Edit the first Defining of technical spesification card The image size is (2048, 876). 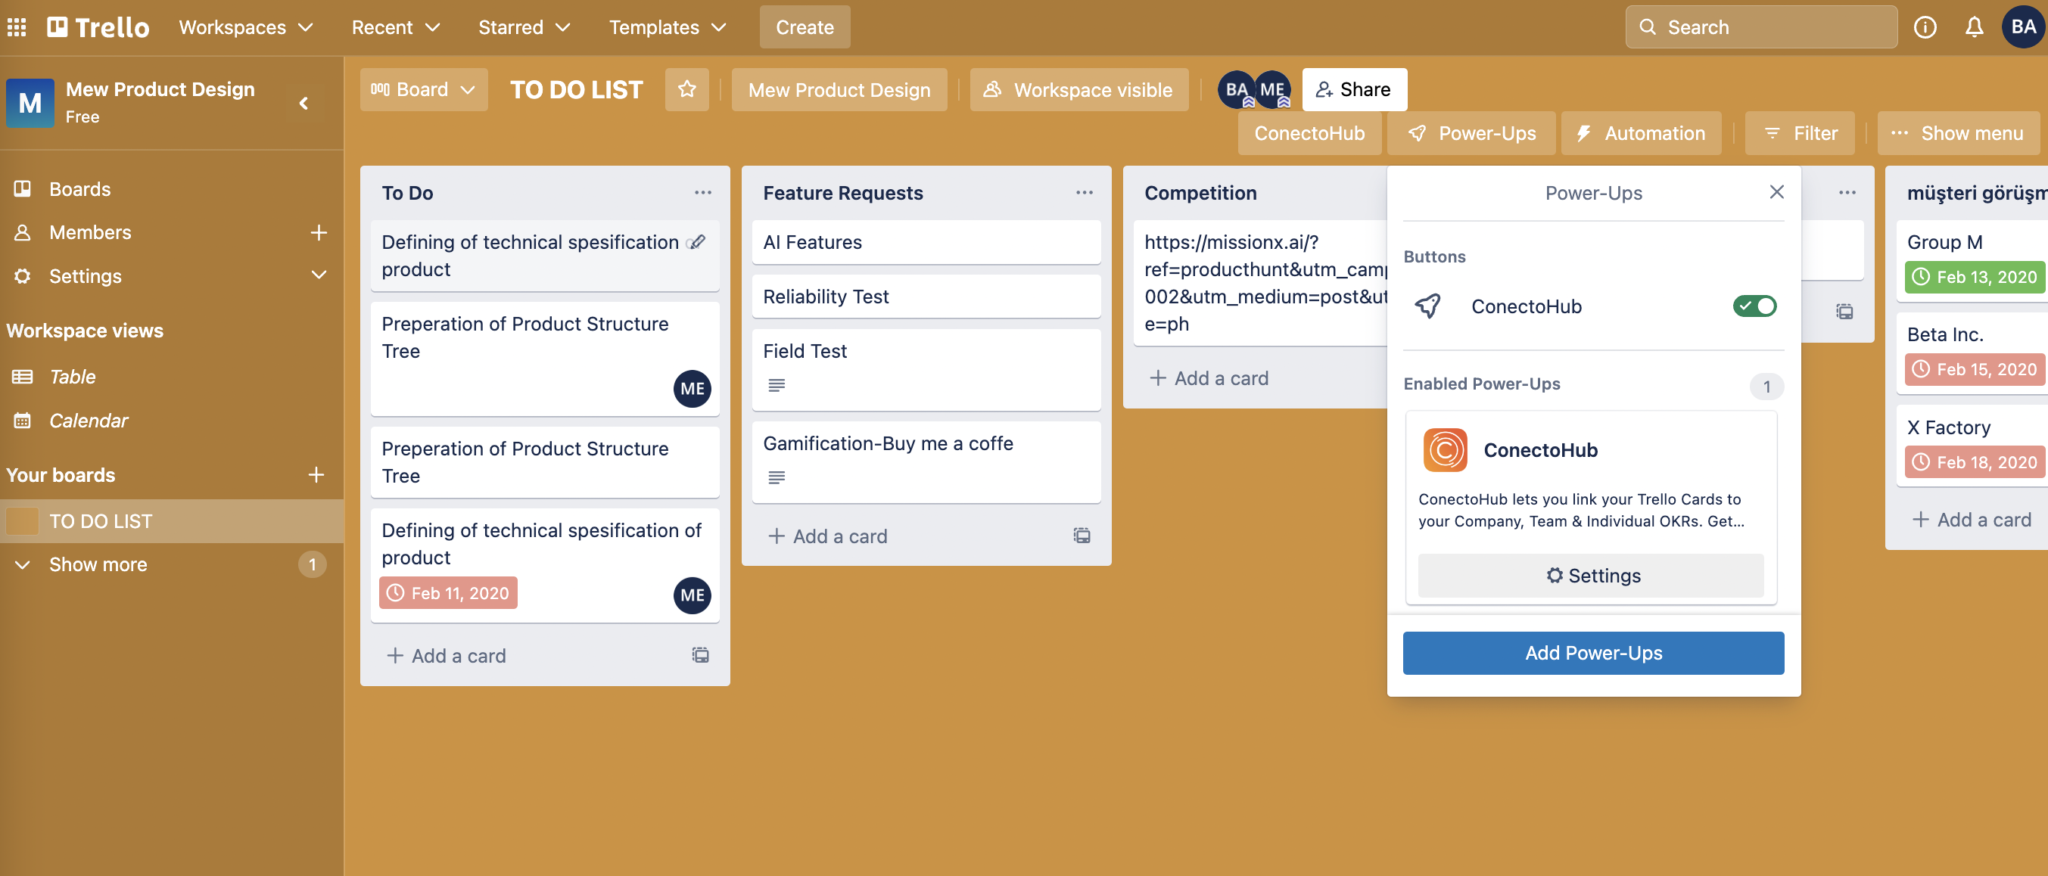pyautogui.click(x=698, y=242)
